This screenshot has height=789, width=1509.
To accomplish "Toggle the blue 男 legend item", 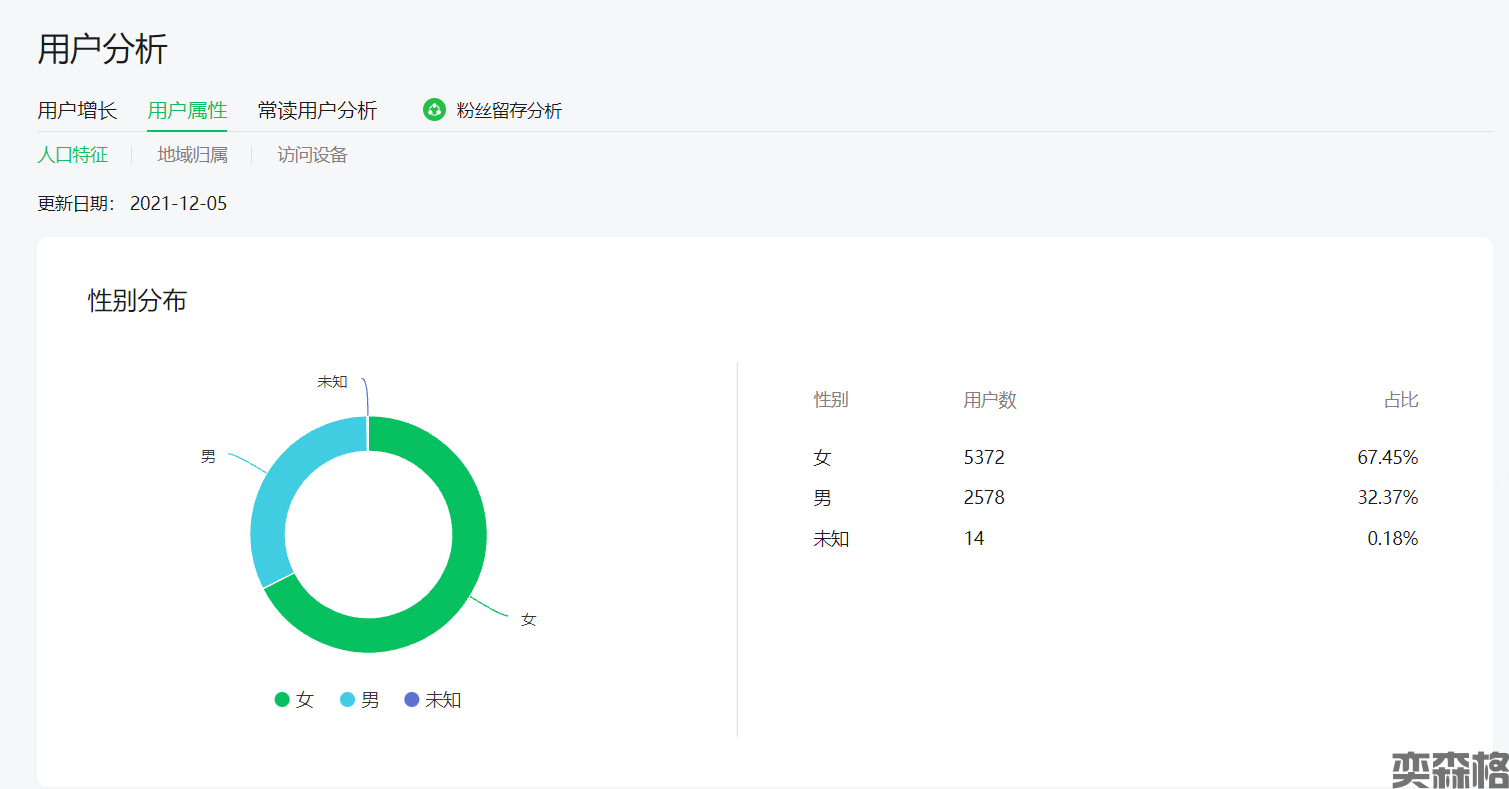I will tap(360, 700).
